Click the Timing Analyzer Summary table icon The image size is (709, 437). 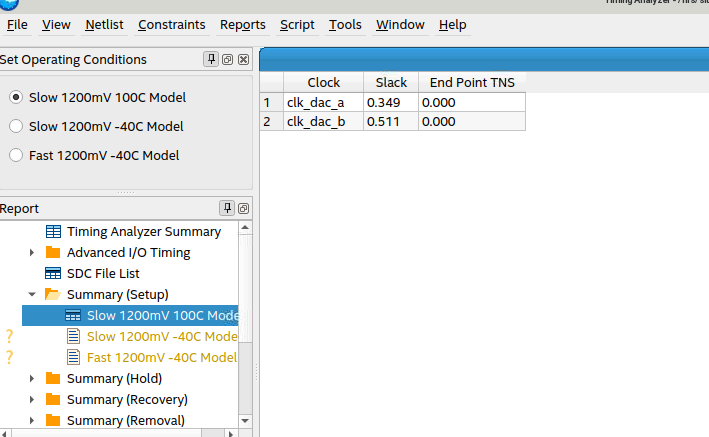[53, 232]
